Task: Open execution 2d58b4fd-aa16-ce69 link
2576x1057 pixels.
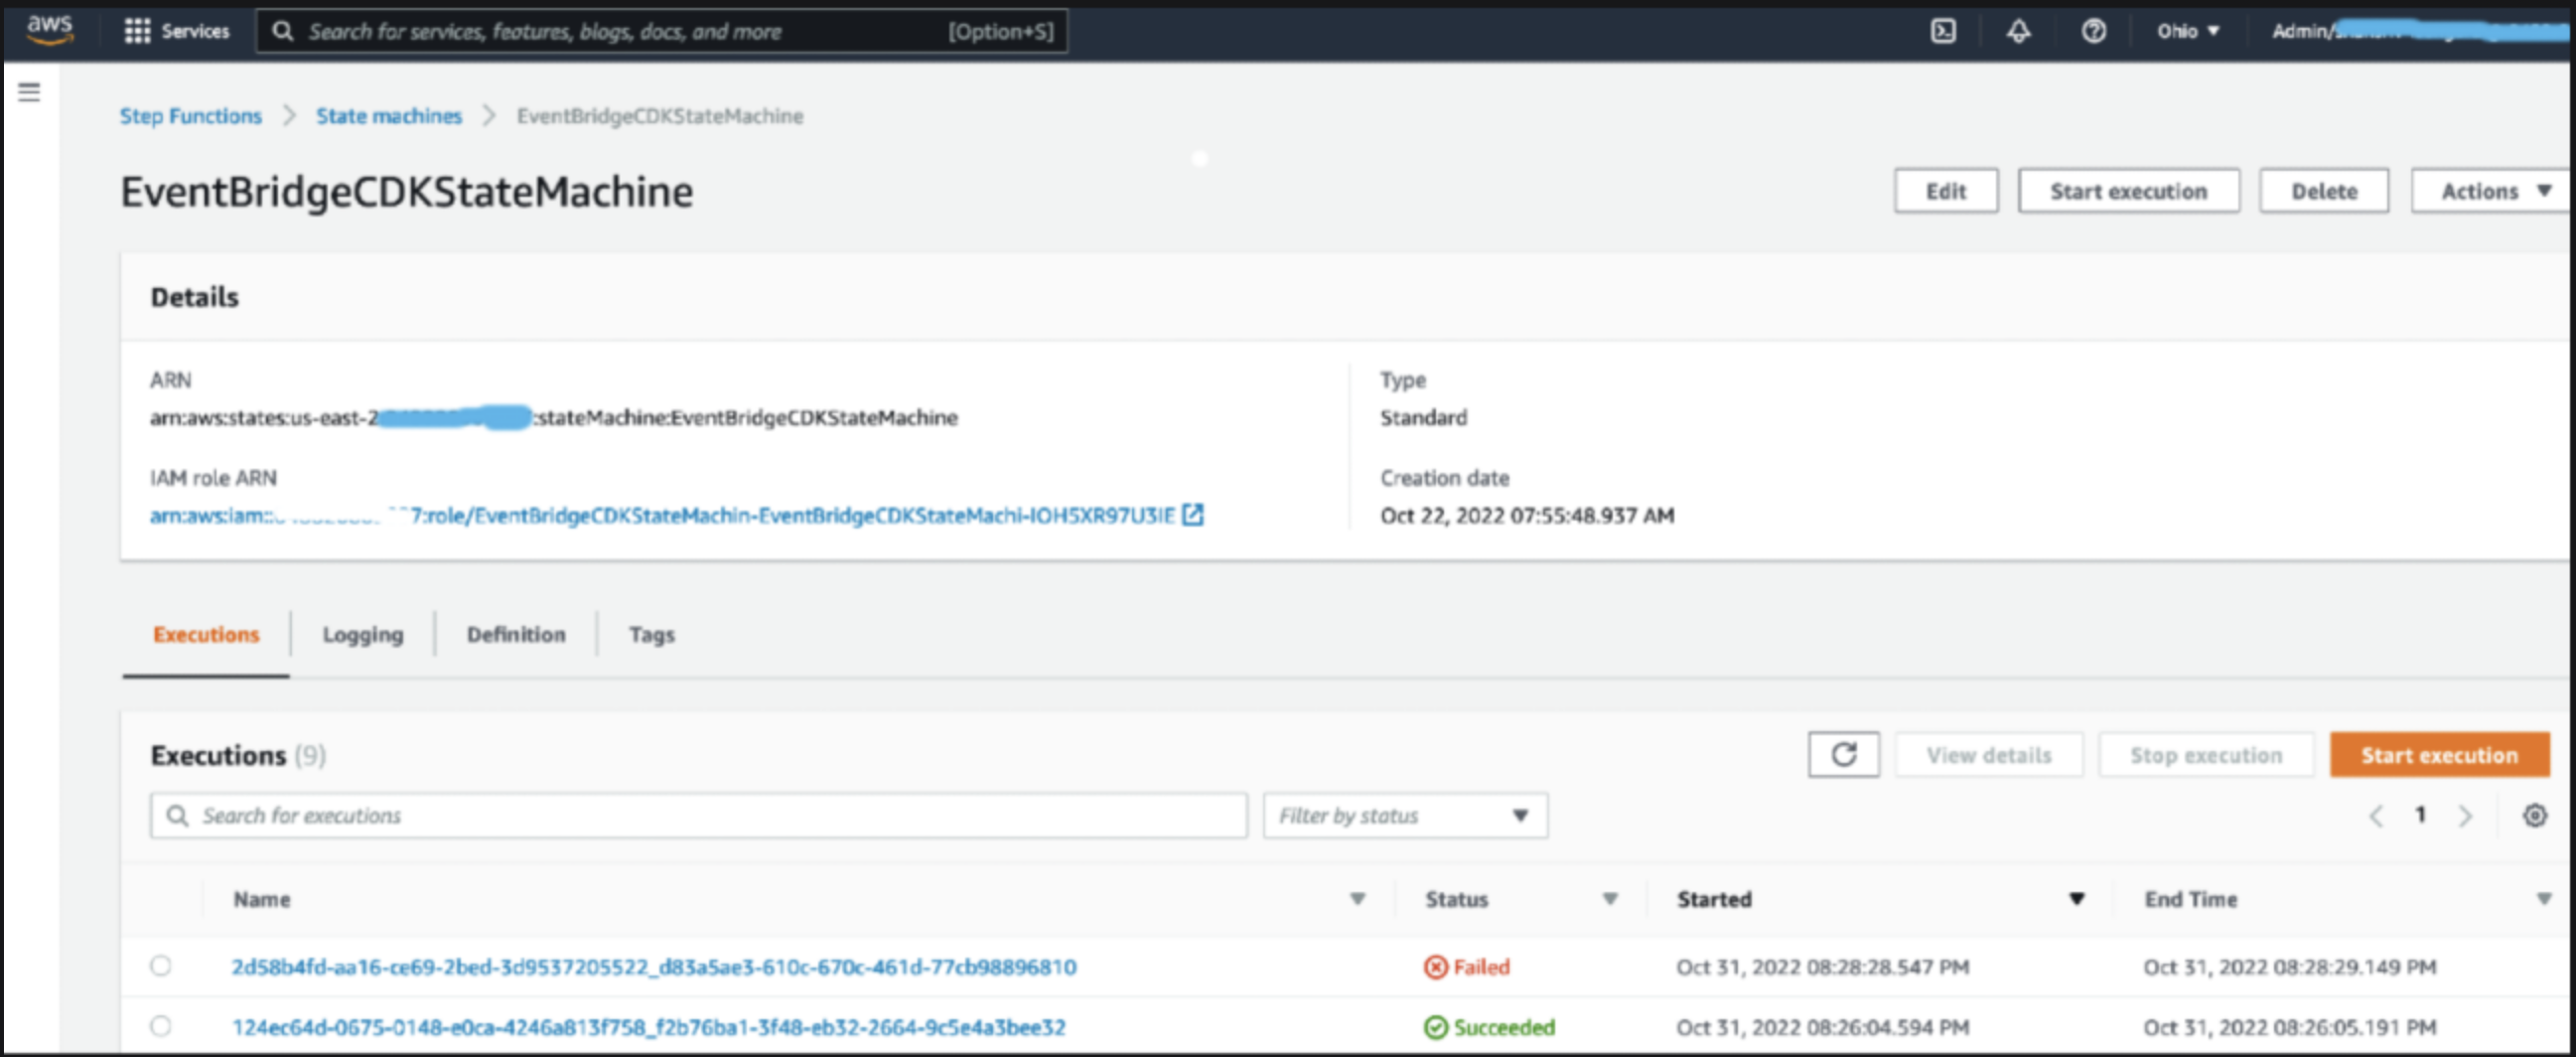Action: pyautogui.click(x=654, y=967)
